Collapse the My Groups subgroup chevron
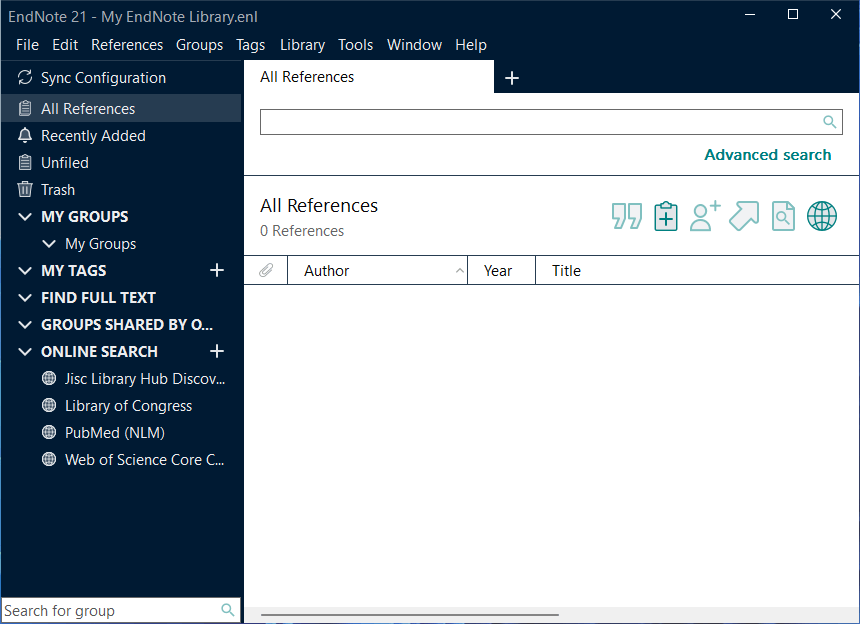860x624 pixels. tap(49, 244)
